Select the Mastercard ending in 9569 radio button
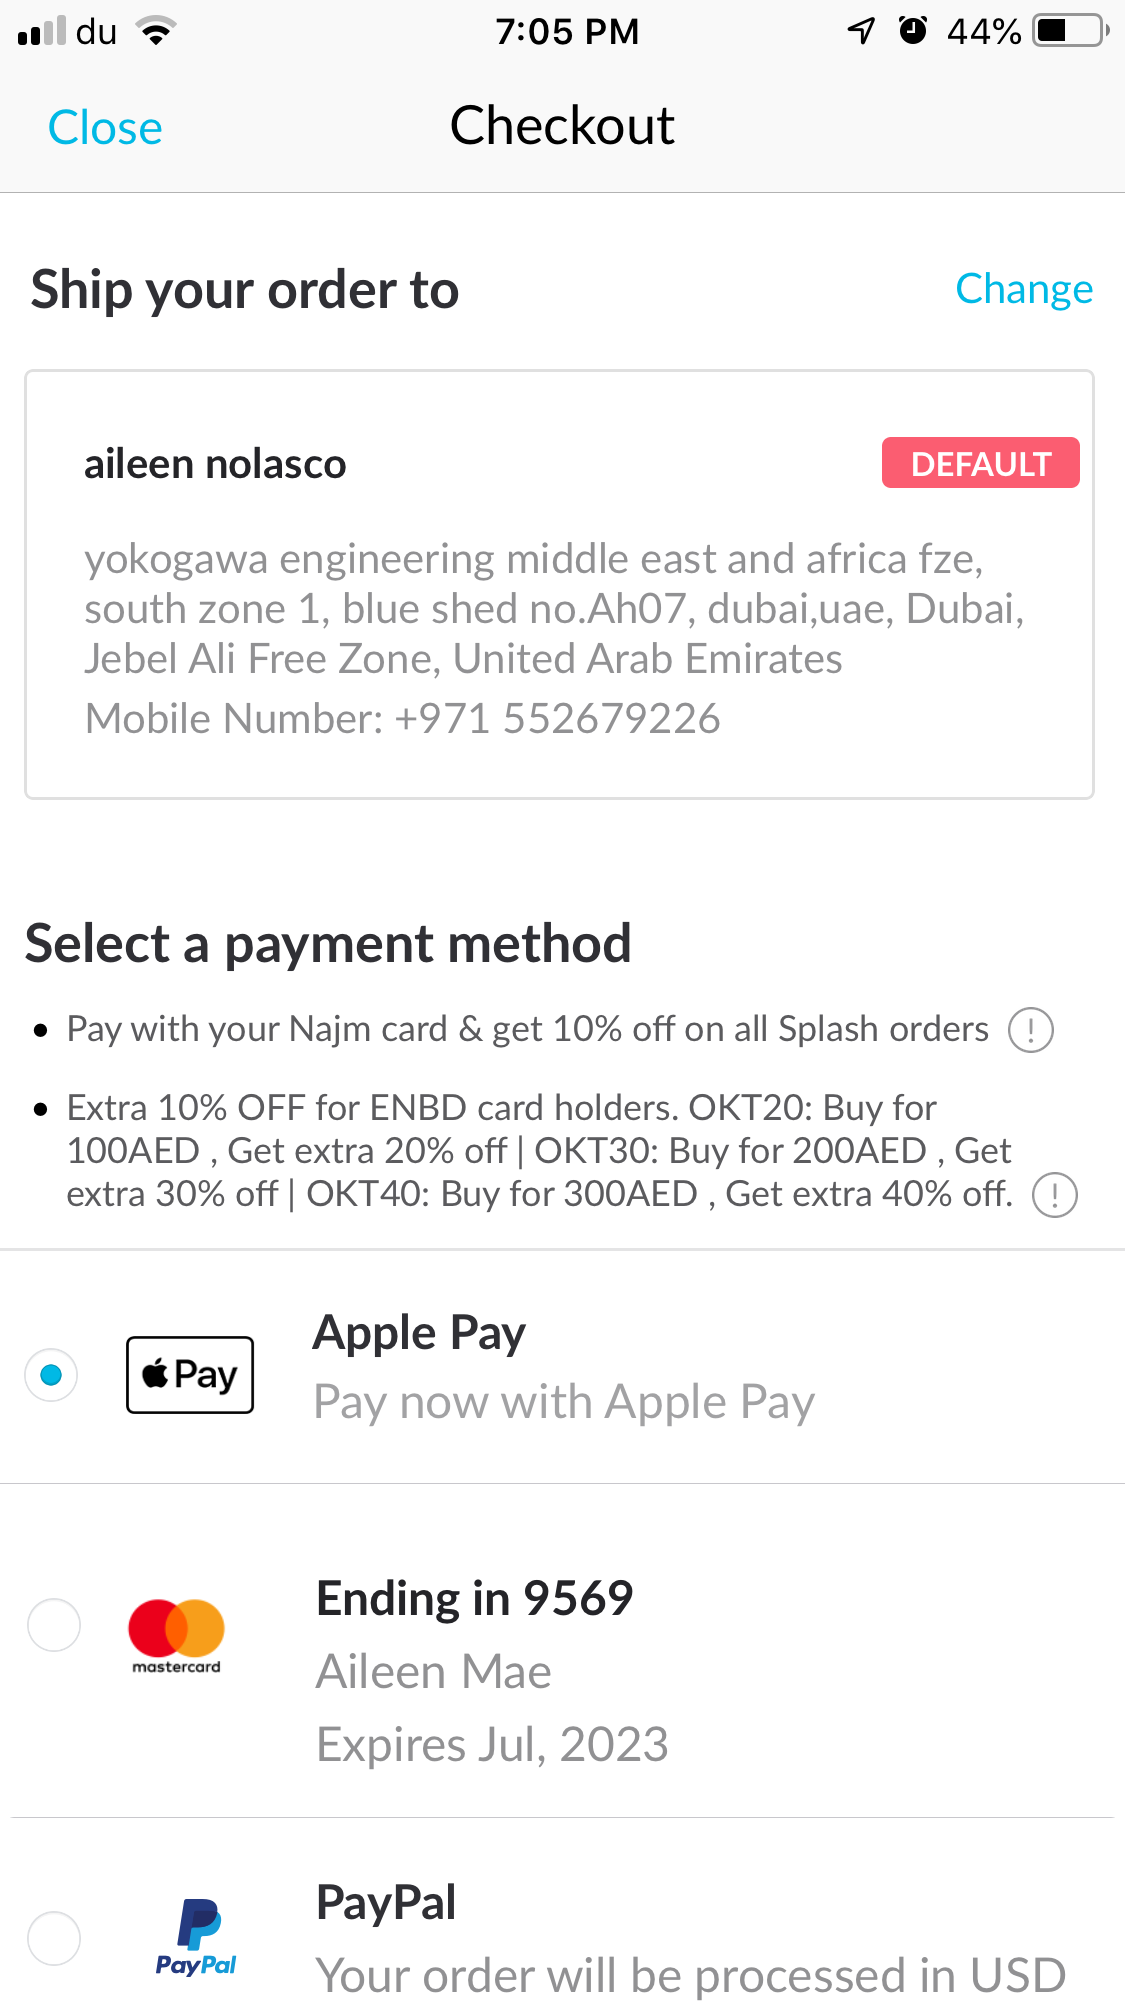 click(x=54, y=1625)
